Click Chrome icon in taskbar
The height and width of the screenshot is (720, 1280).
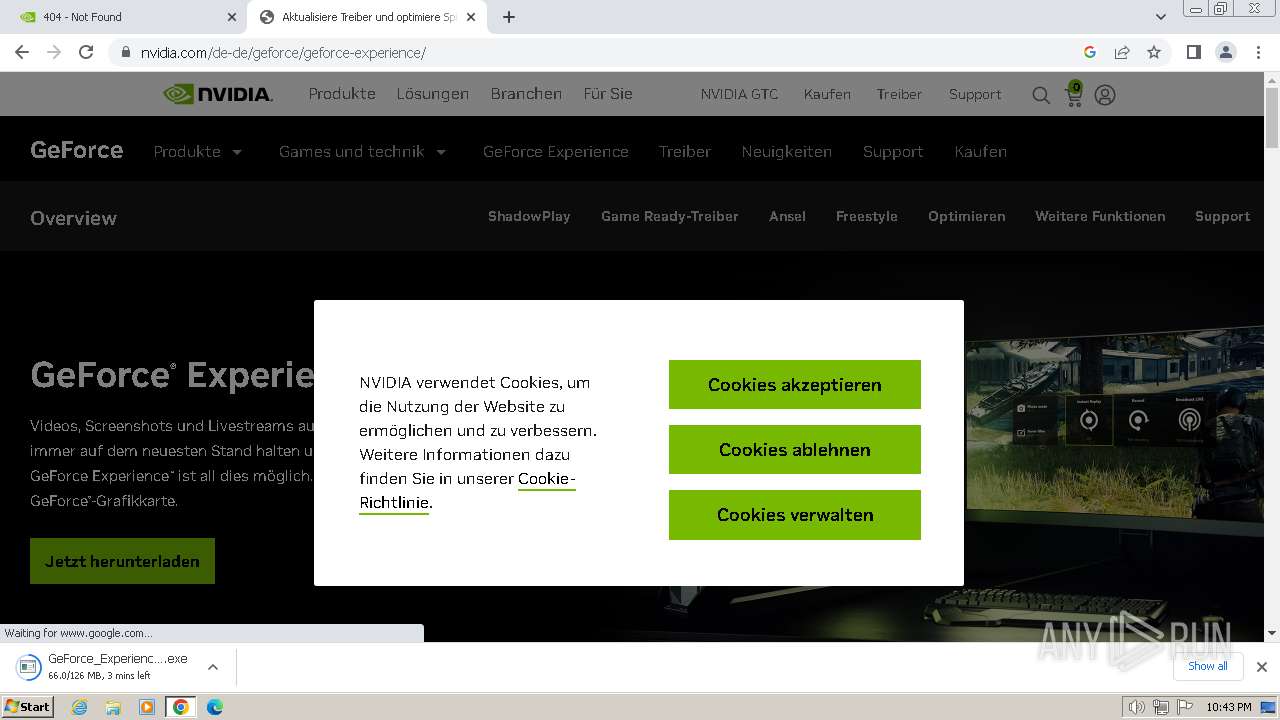pos(181,707)
